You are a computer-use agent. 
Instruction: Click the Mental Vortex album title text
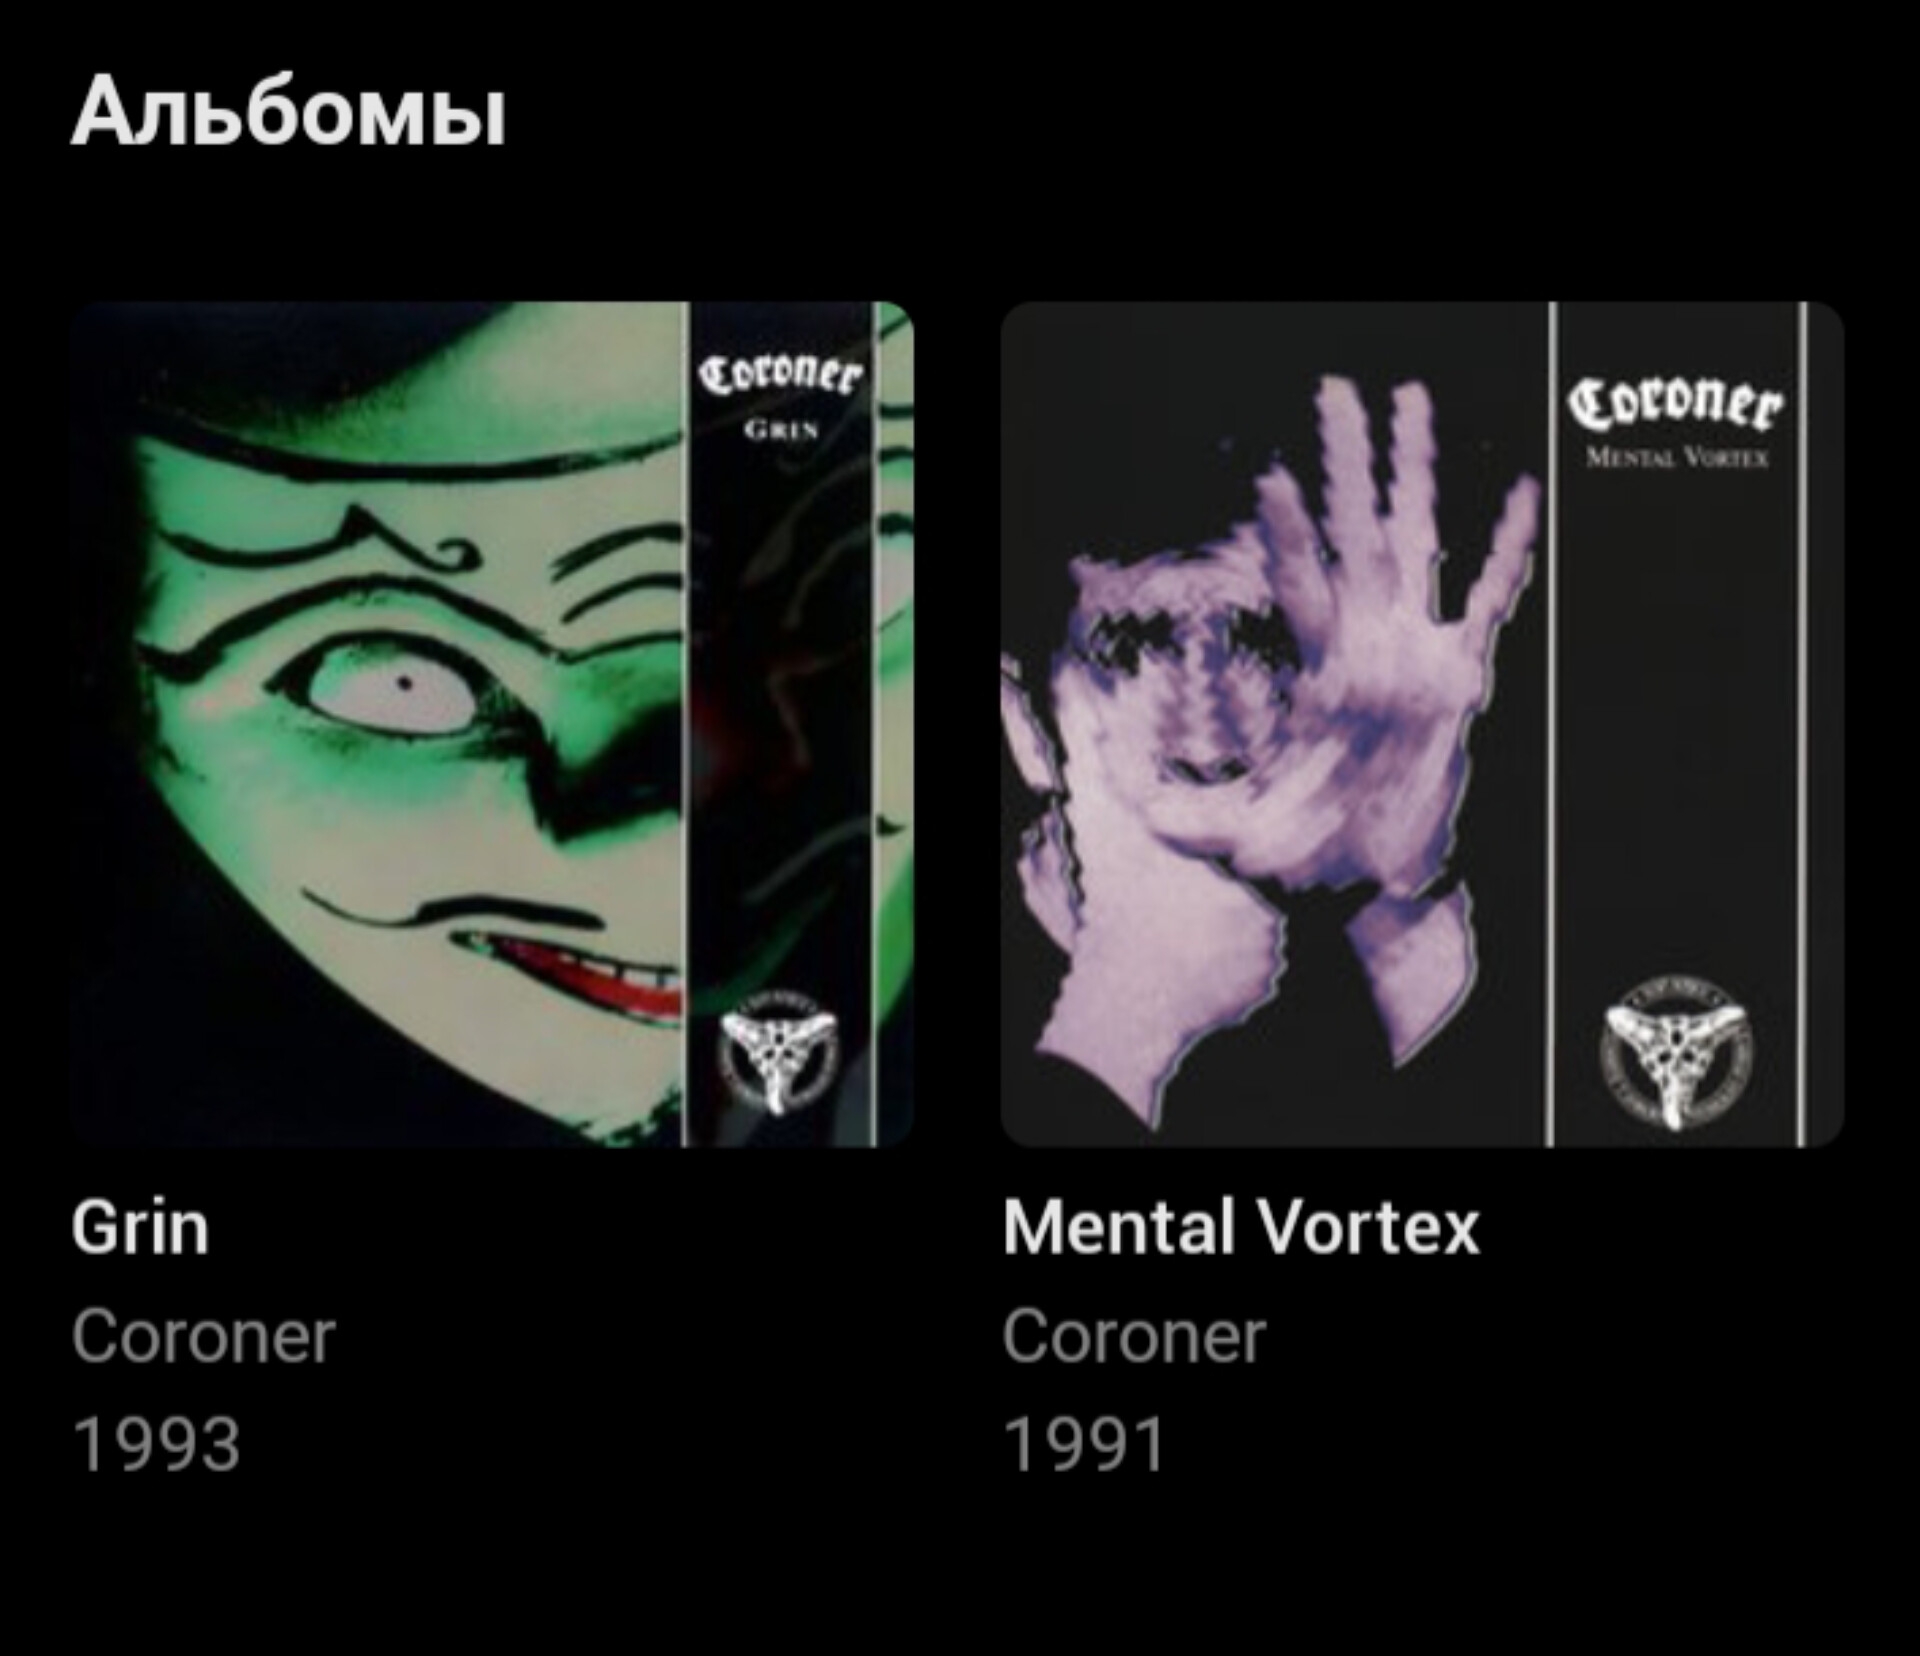click(x=1241, y=1228)
